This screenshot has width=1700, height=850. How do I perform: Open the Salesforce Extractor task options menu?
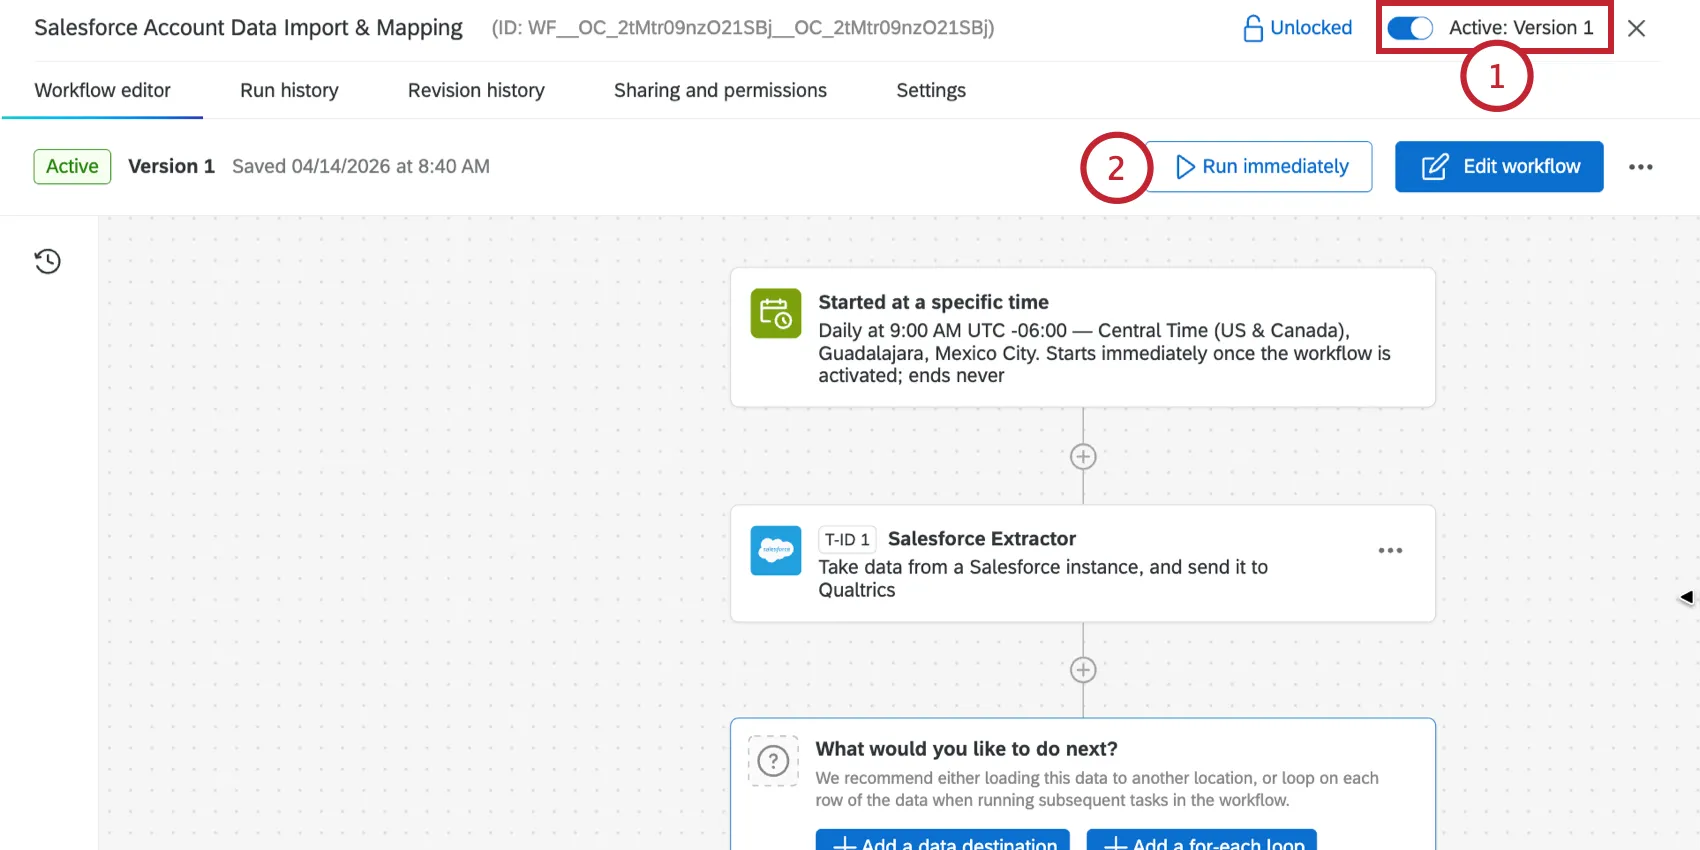point(1390,551)
